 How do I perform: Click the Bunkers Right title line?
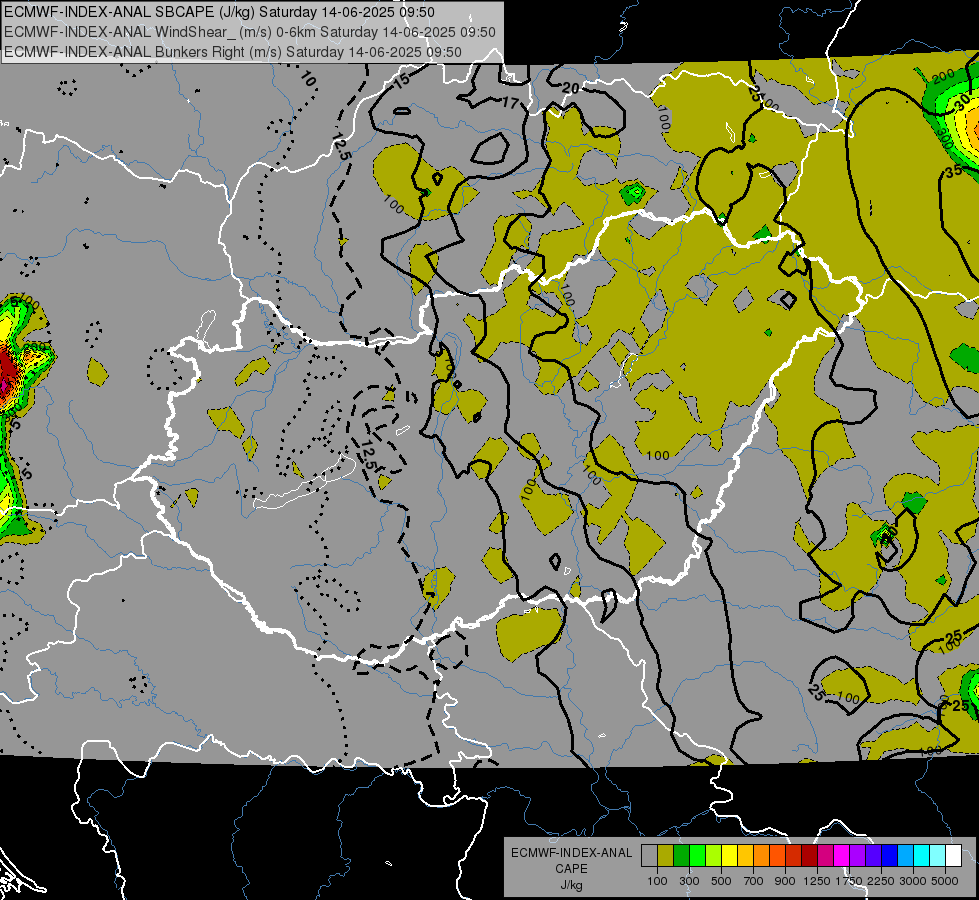pyautogui.click(x=233, y=52)
